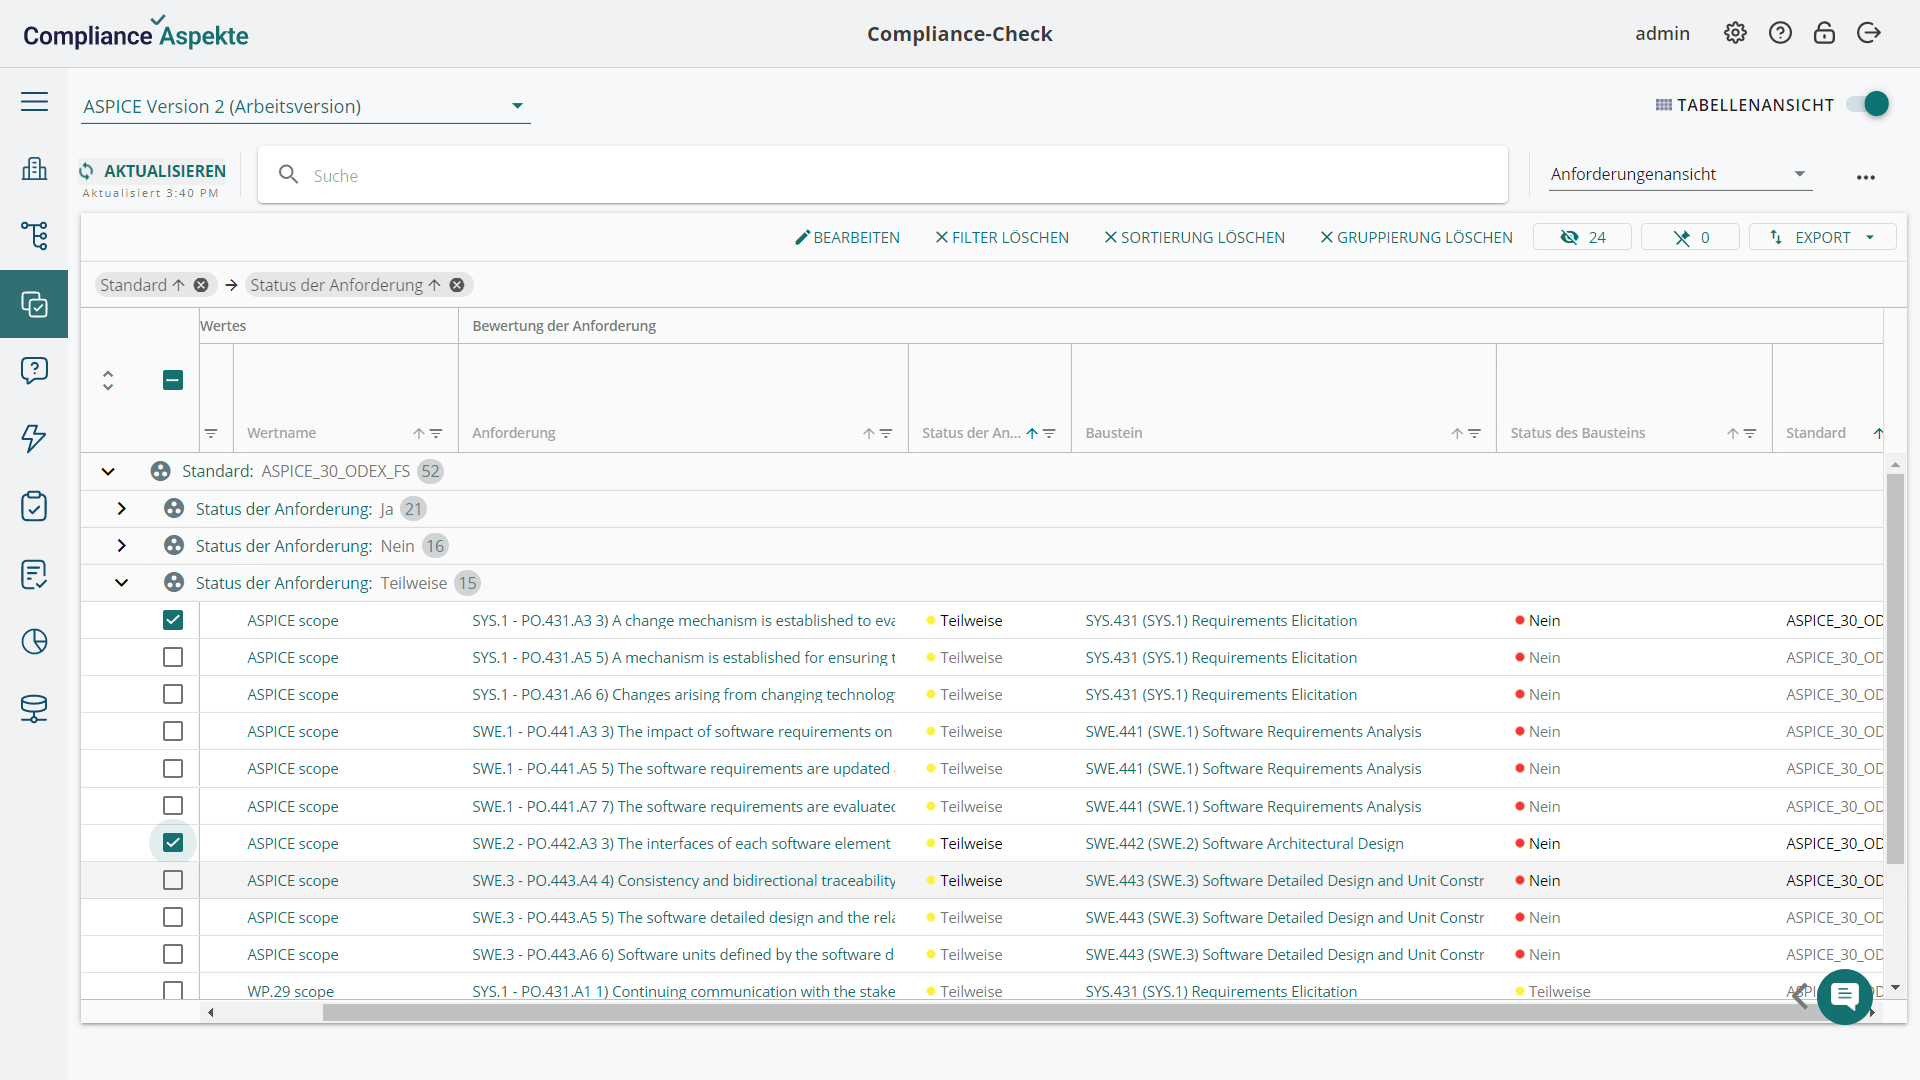Open the Export dropdown menu
1920x1080 pixels.
point(1822,237)
